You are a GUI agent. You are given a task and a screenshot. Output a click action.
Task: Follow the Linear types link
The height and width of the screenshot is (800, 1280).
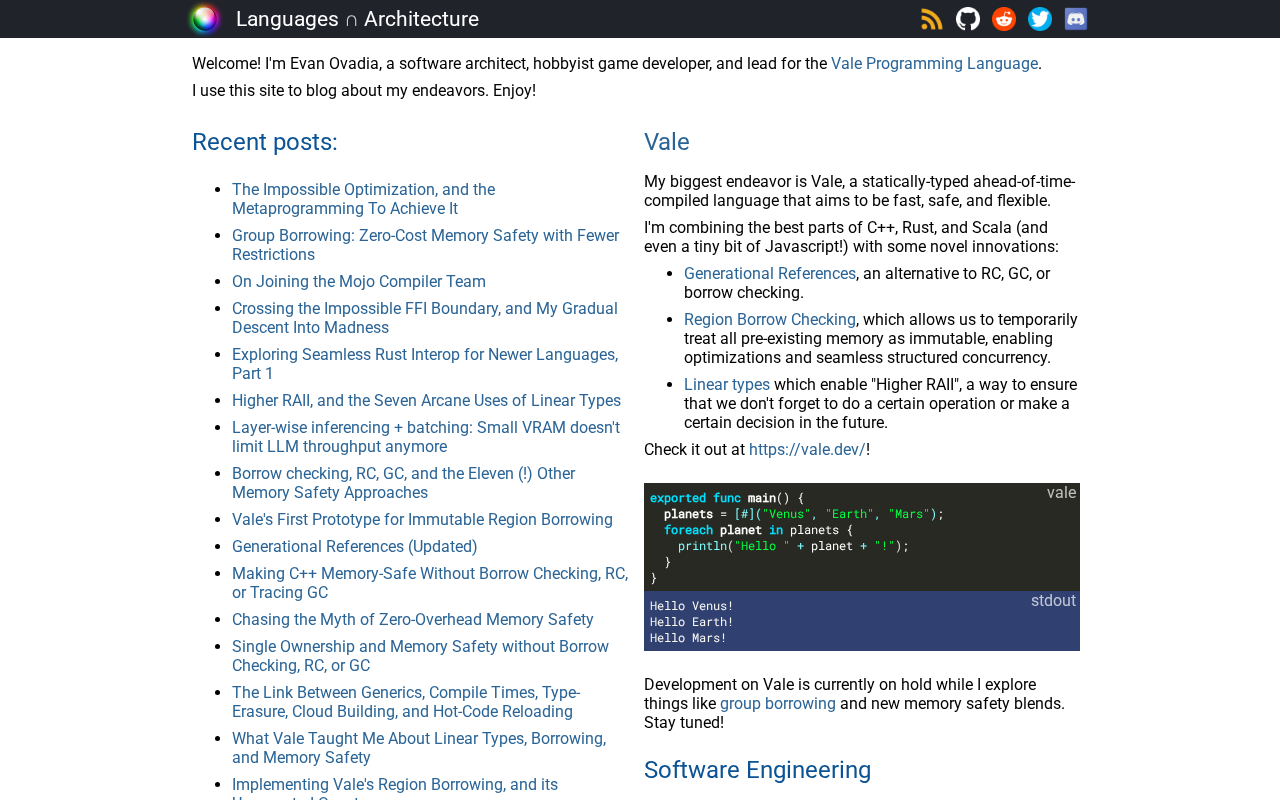[727, 385]
